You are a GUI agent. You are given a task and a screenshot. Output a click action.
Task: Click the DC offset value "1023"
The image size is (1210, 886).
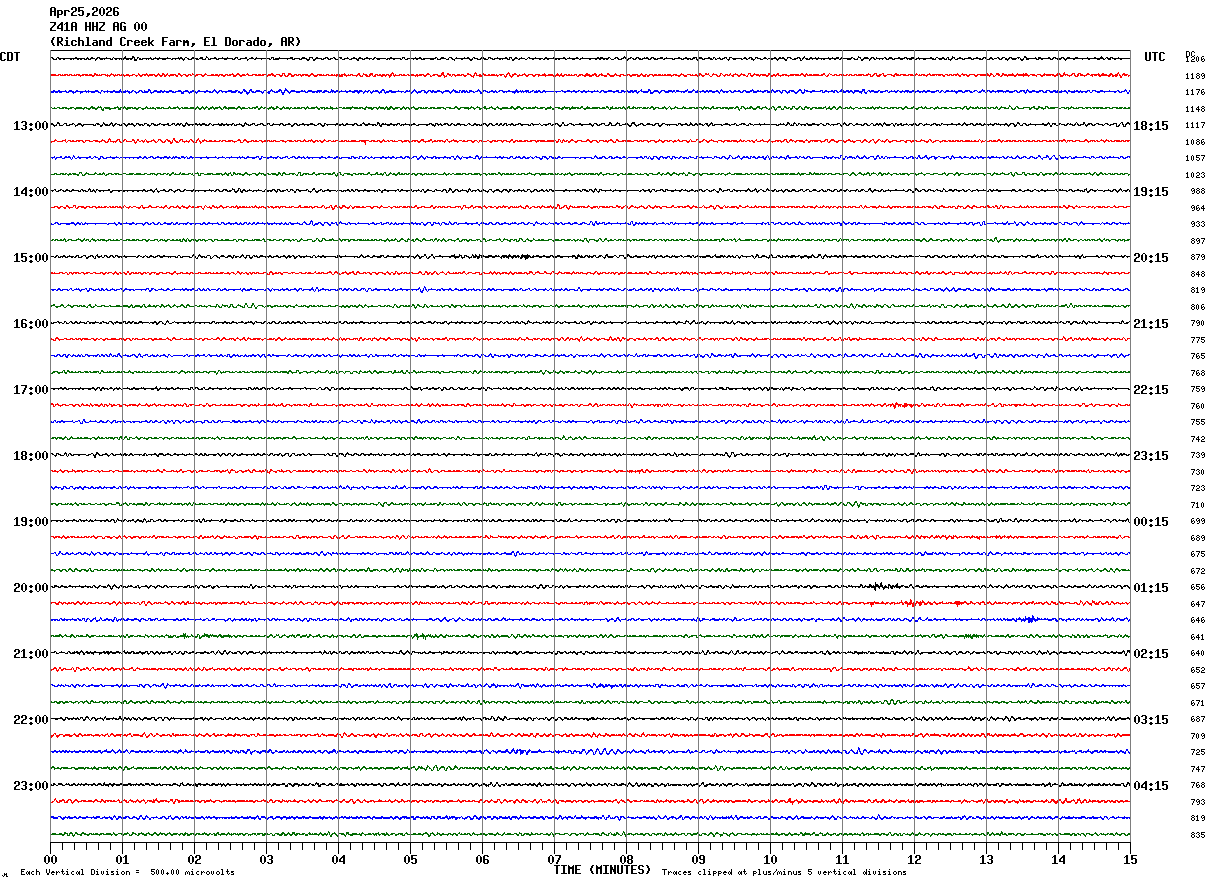coord(1195,175)
